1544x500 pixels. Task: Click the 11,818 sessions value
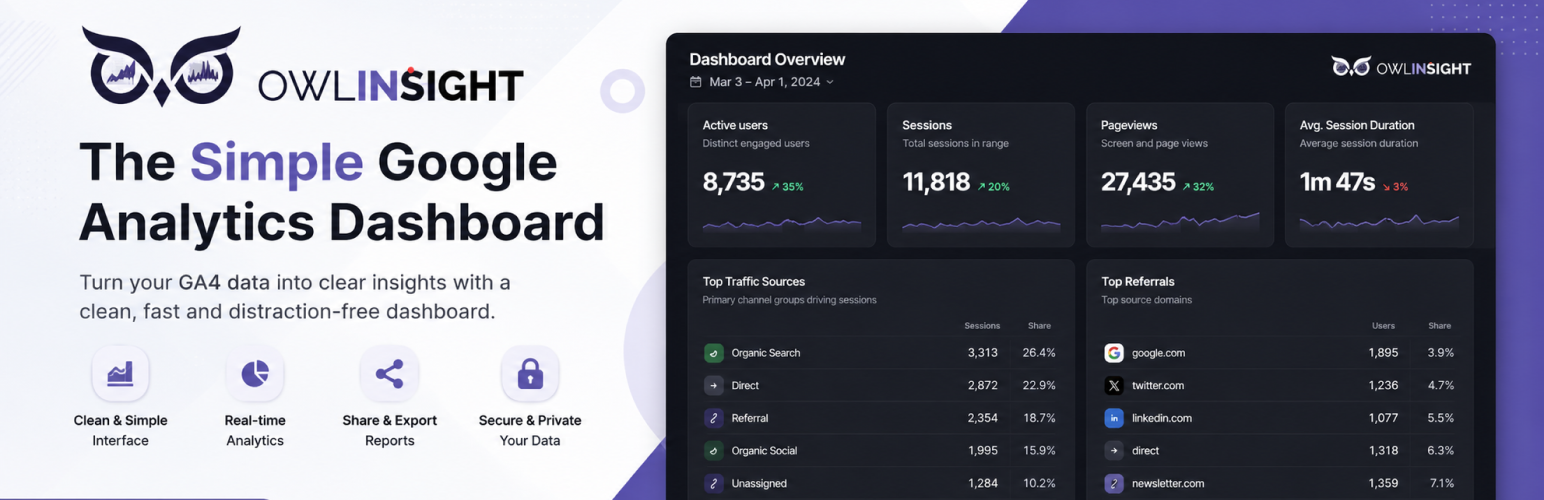[936, 182]
